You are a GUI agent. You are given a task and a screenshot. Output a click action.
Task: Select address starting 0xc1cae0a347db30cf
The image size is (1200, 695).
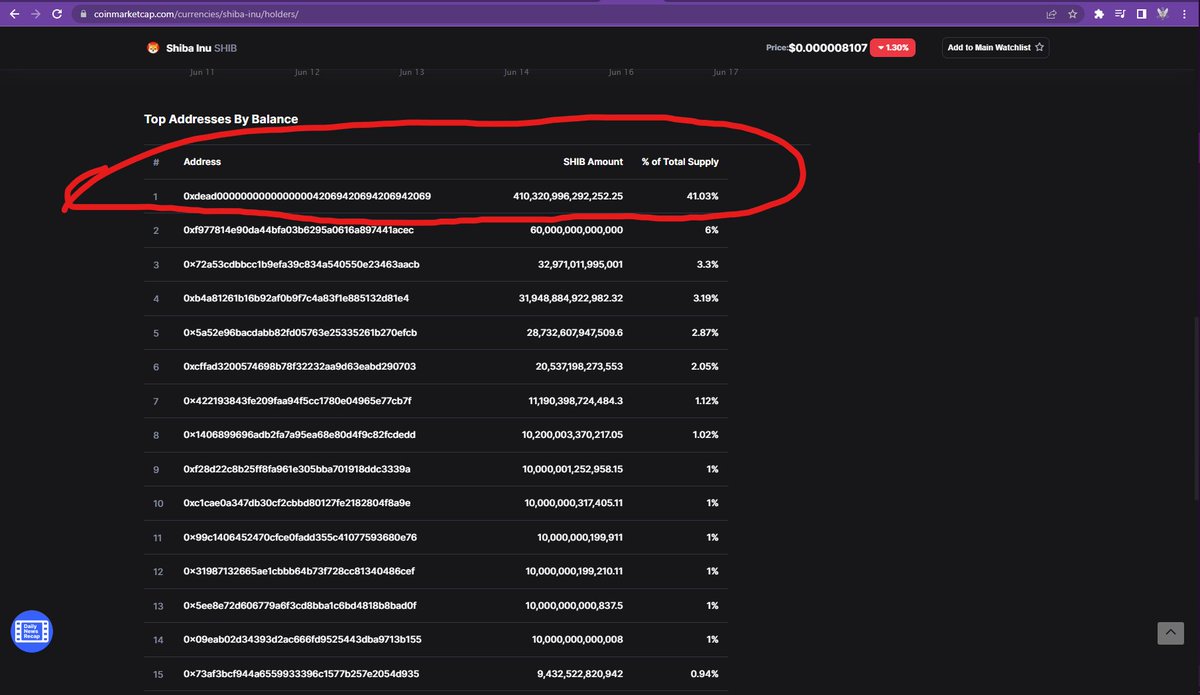point(297,503)
